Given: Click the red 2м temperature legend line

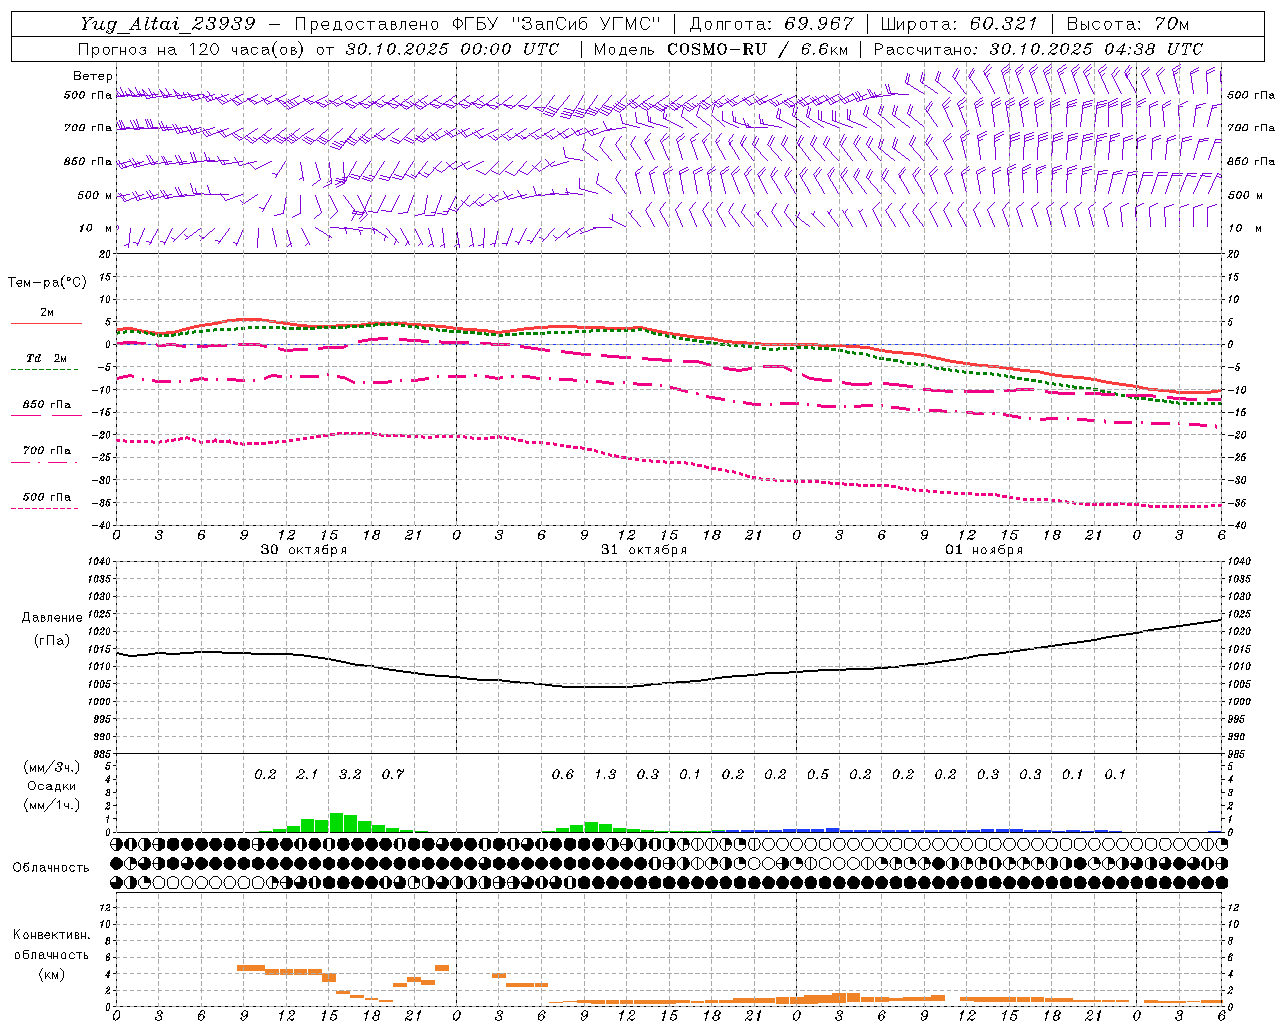Looking at the screenshot, I should click(46, 324).
